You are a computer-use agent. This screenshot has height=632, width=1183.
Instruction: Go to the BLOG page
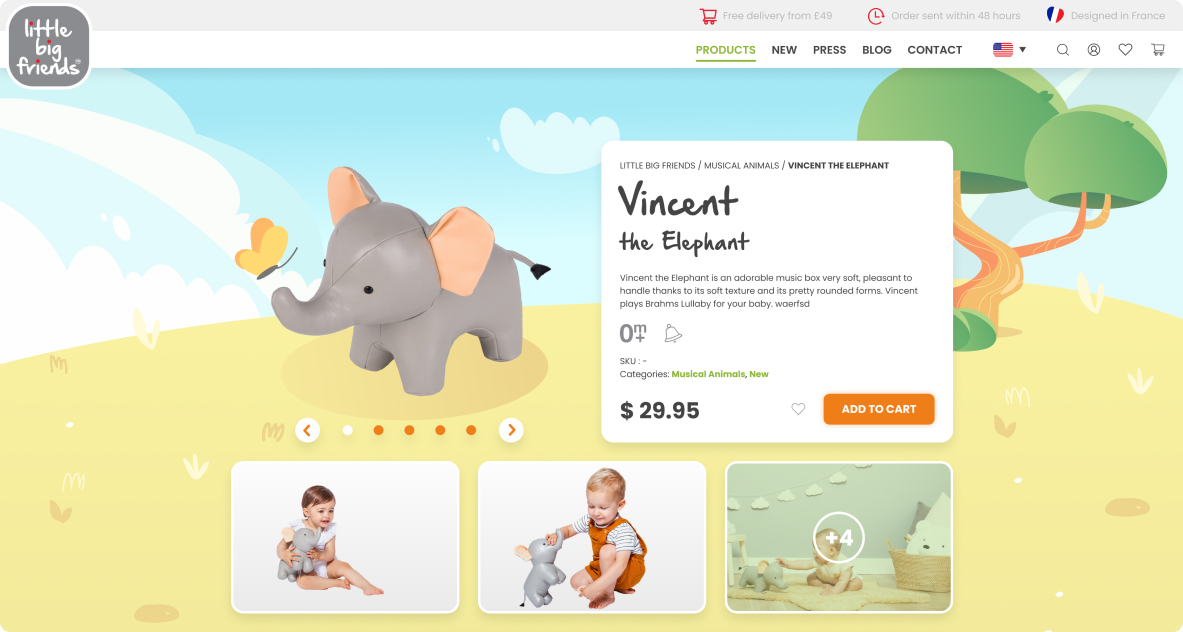[x=877, y=50]
